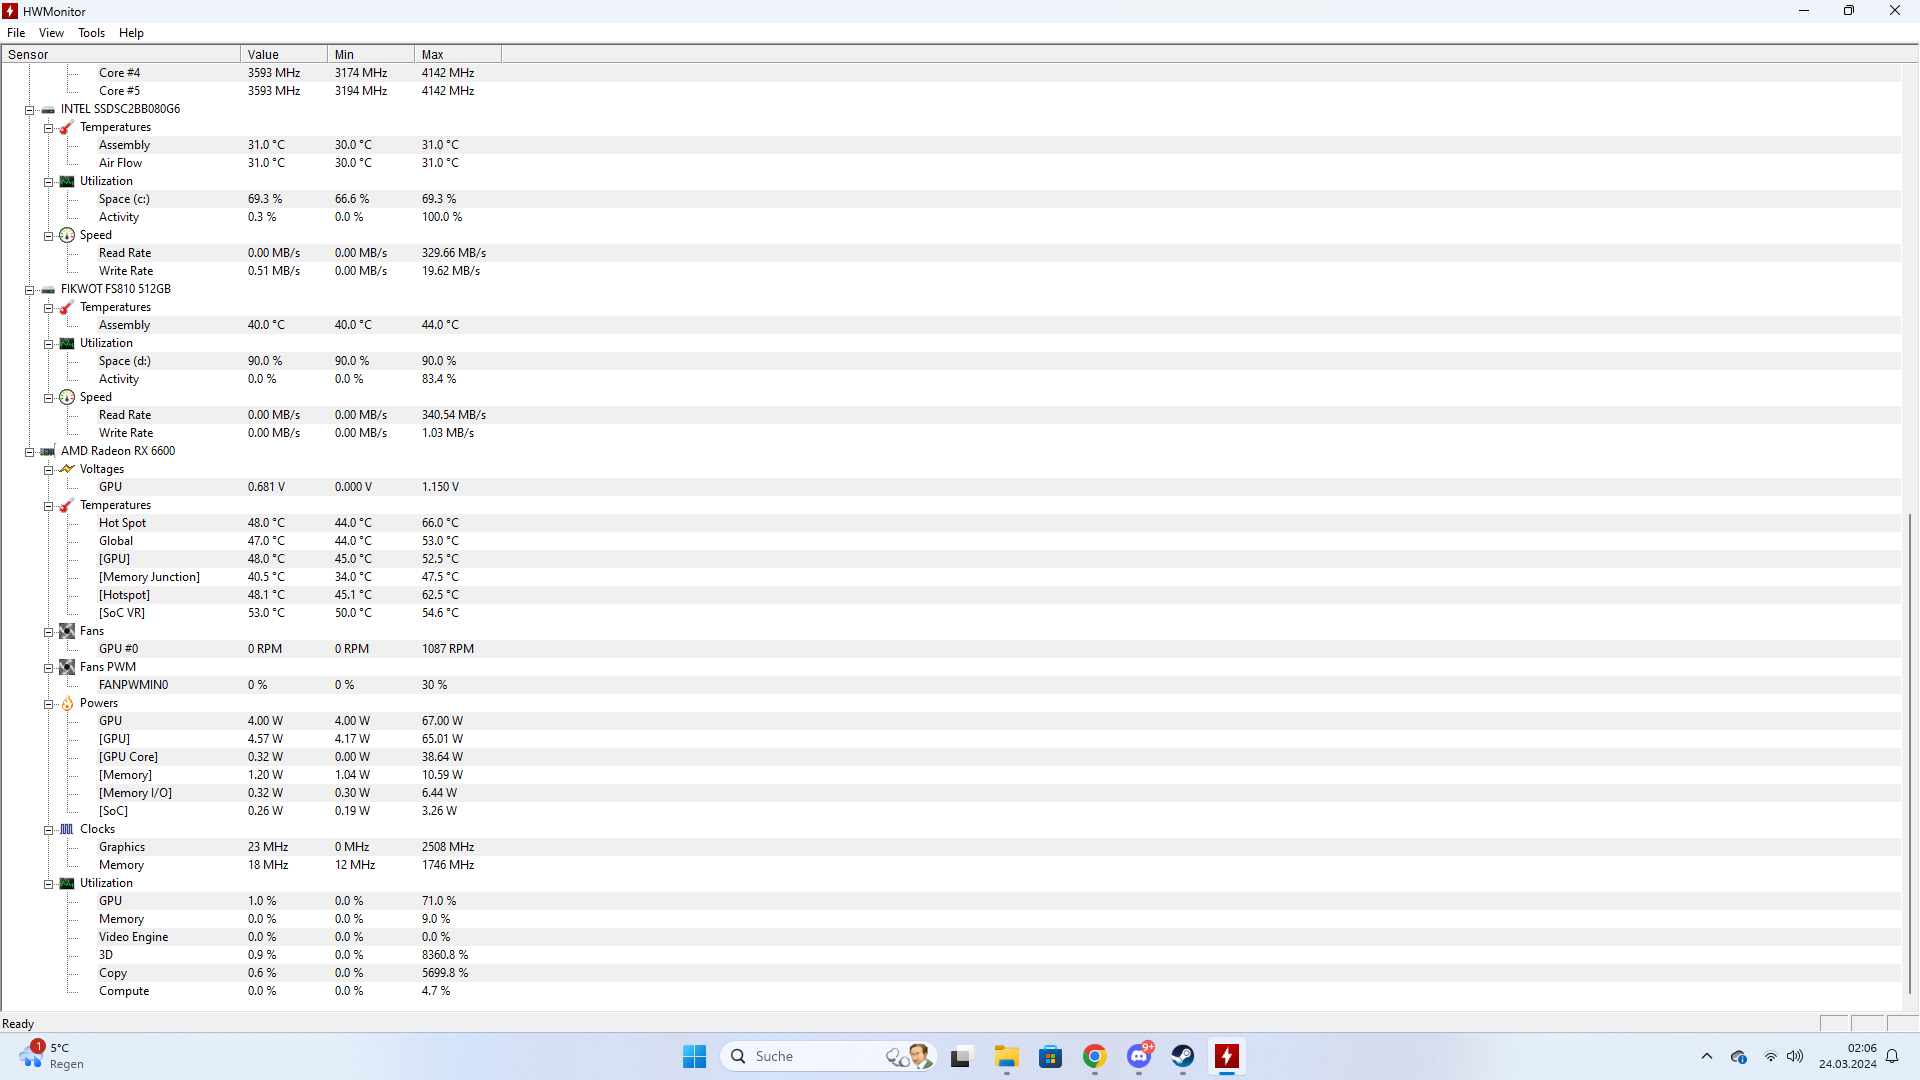
Task: Collapse the FIKWOT FS810 512GB node
Action: point(30,290)
